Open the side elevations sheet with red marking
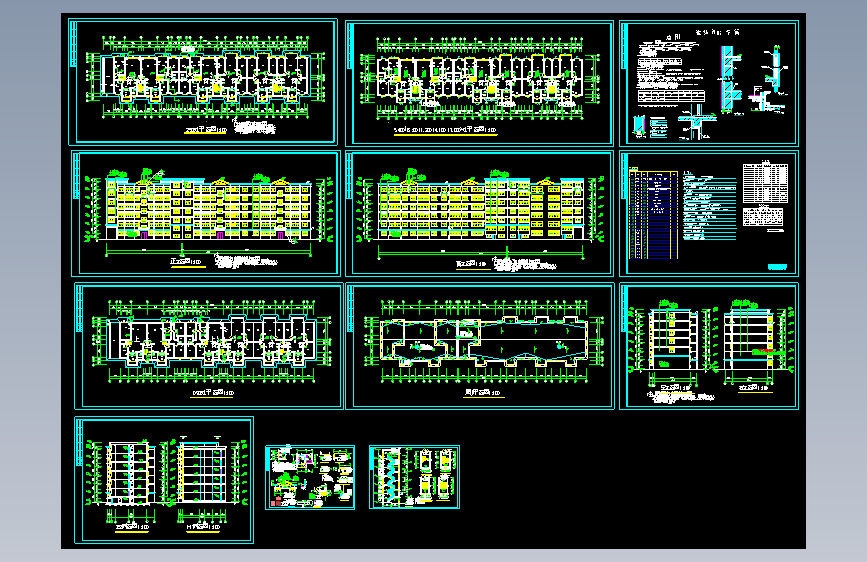 tap(709, 346)
